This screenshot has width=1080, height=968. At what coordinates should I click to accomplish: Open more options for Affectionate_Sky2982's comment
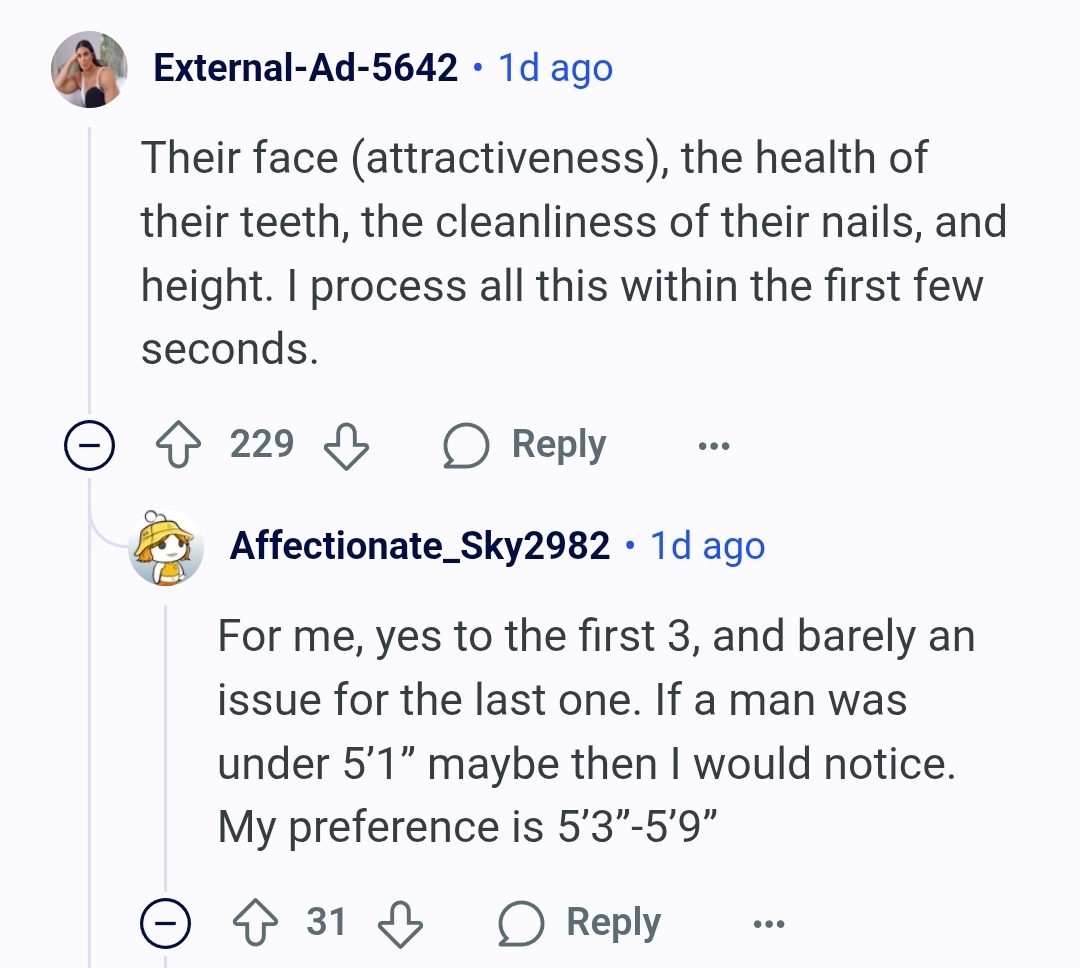(769, 923)
